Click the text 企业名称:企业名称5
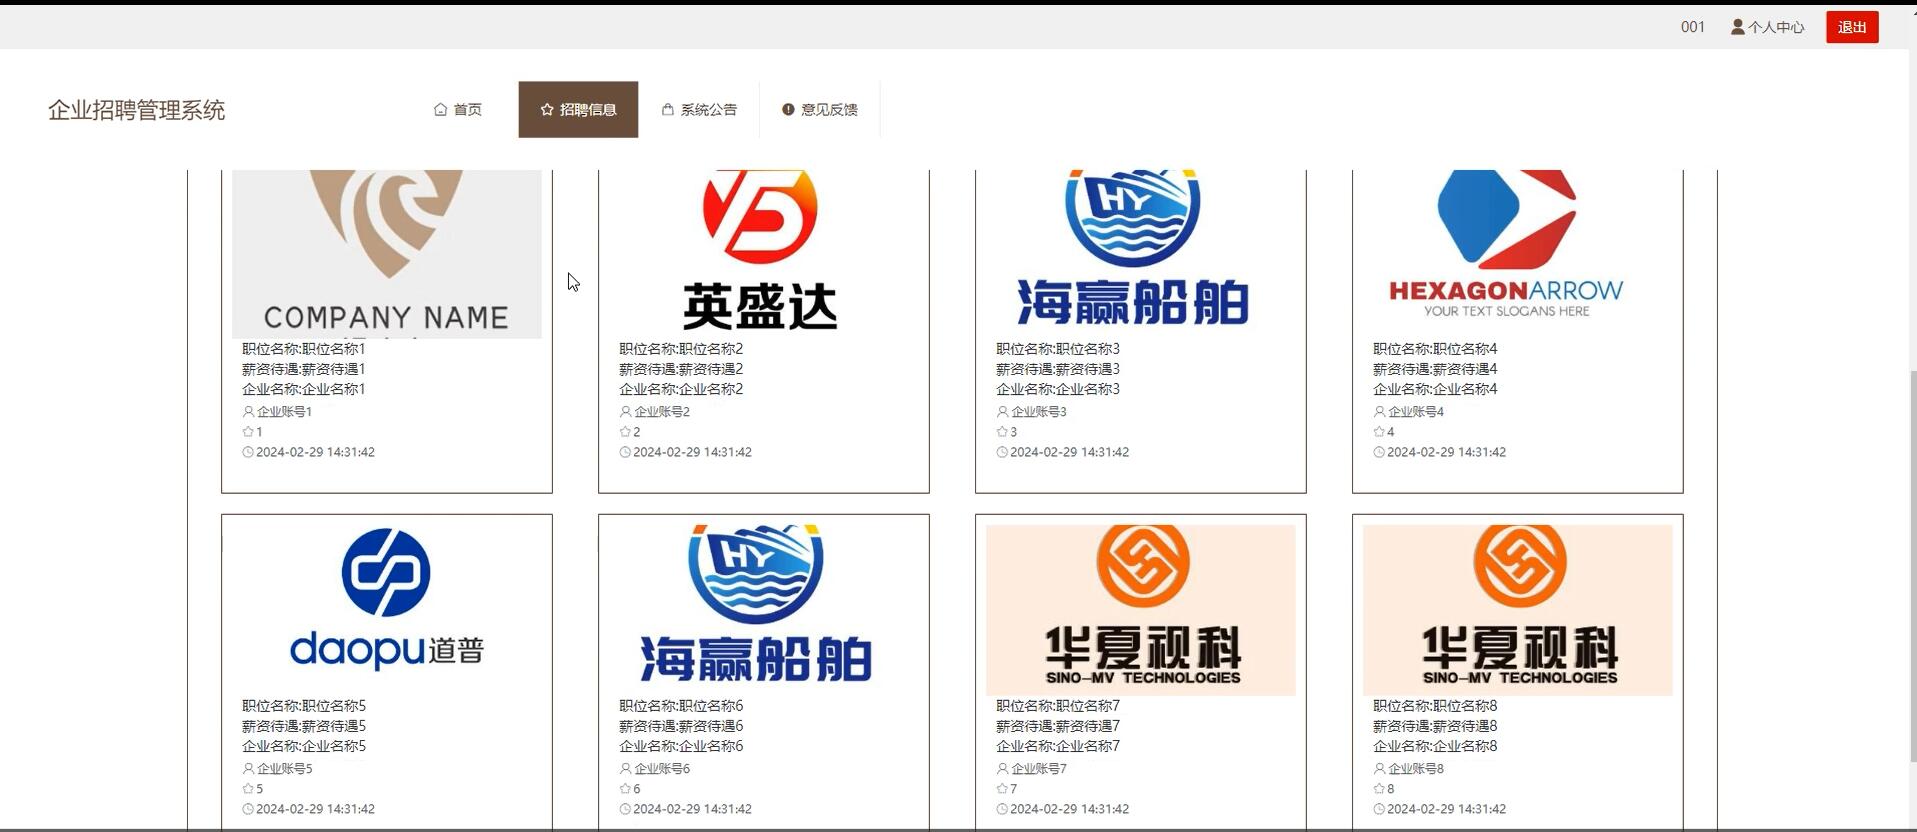 (x=304, y=746)
